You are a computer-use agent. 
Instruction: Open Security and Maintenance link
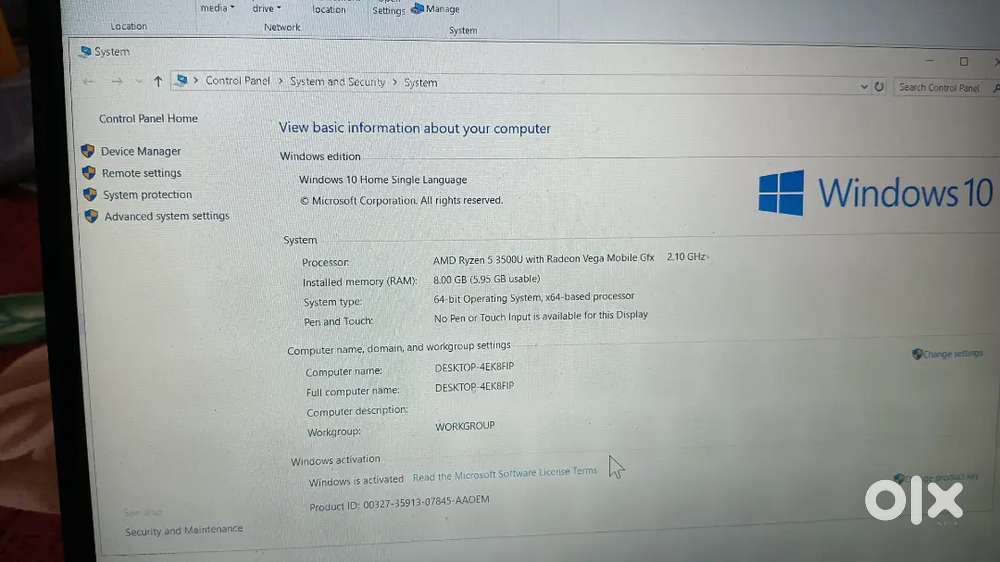(x=183, y=530)
